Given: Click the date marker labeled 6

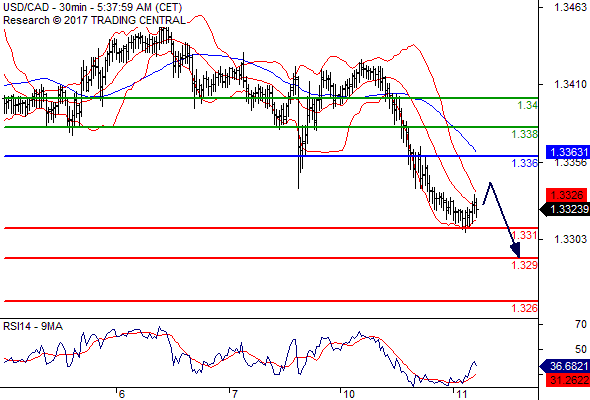Looking at the screenshot, I should click(x=121, y=394).
